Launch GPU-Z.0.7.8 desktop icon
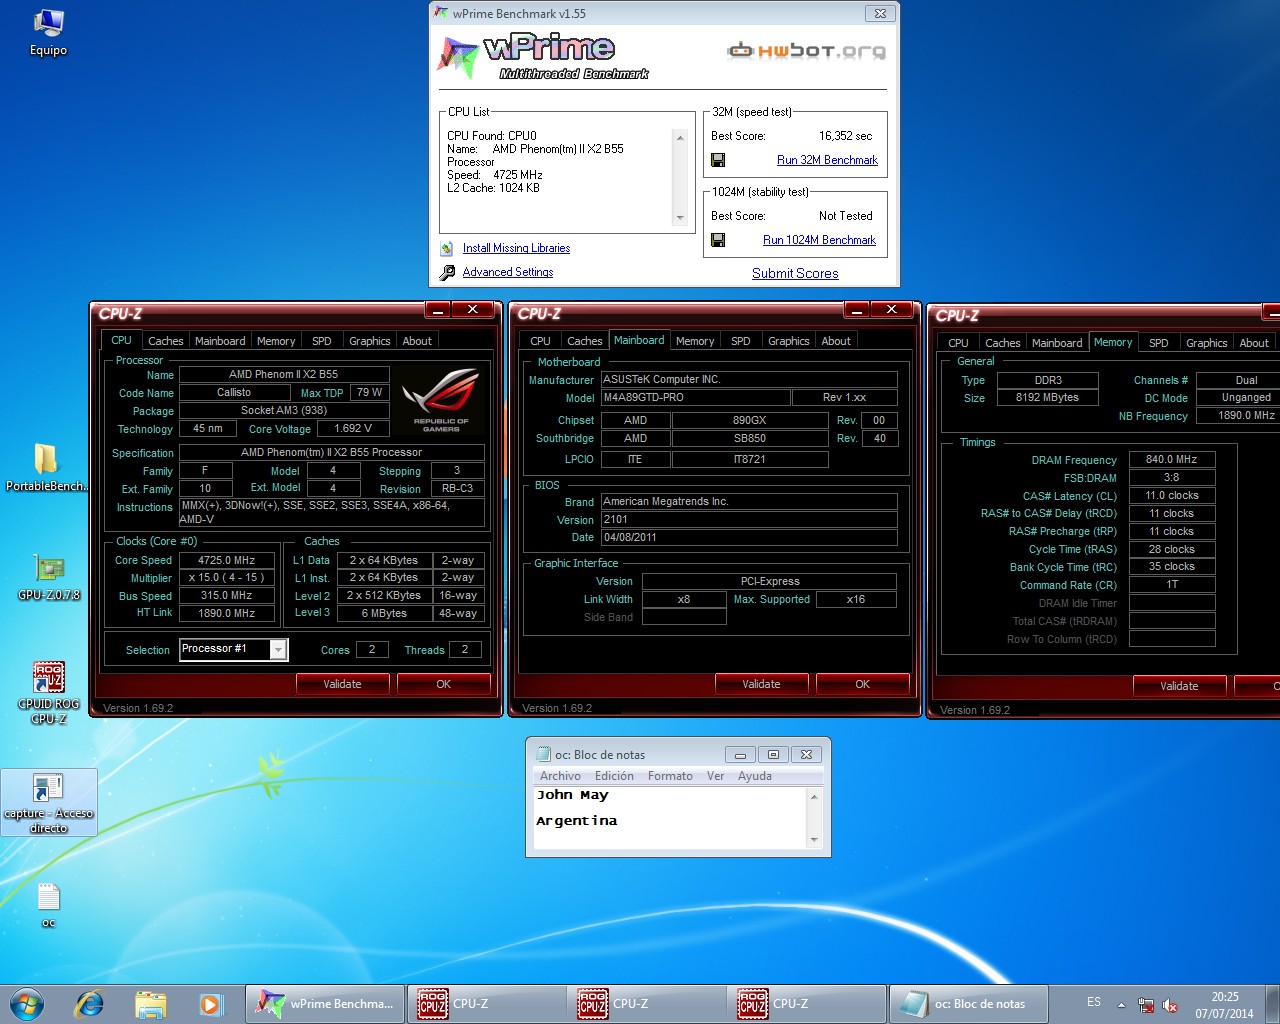 click(x=48, y=577)
